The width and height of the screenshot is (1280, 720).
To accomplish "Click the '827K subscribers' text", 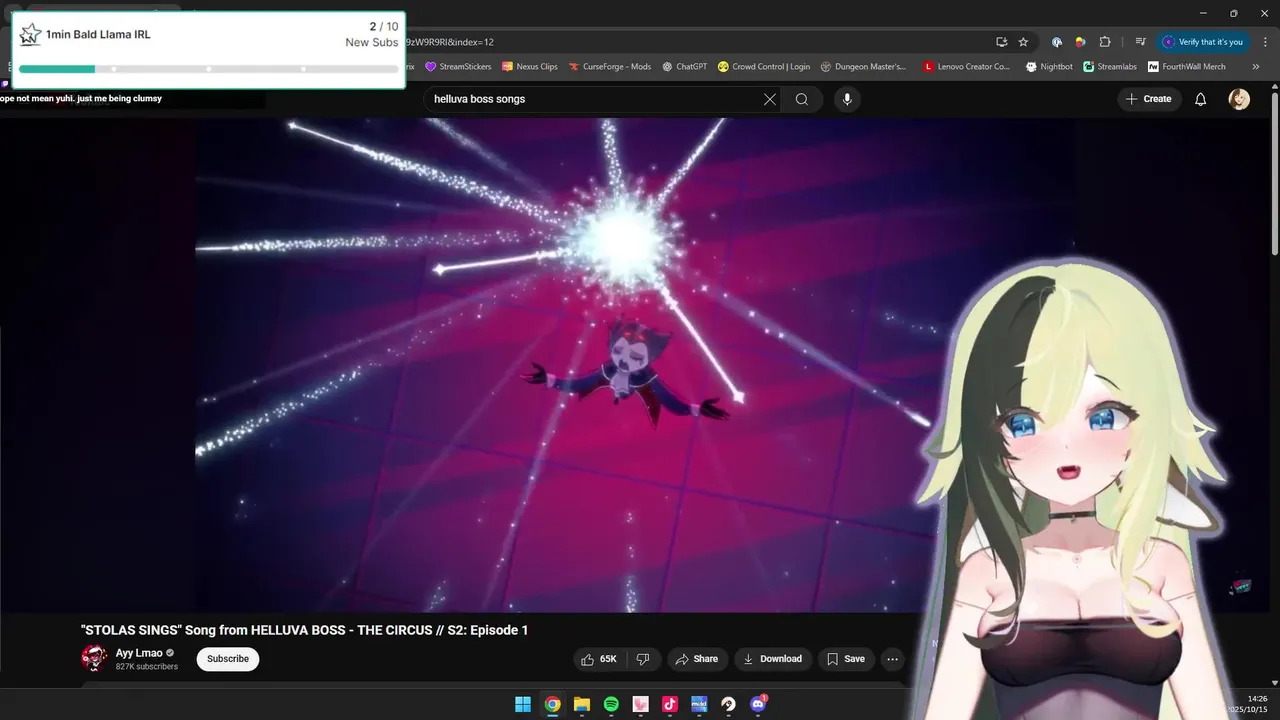I will 147,666.
